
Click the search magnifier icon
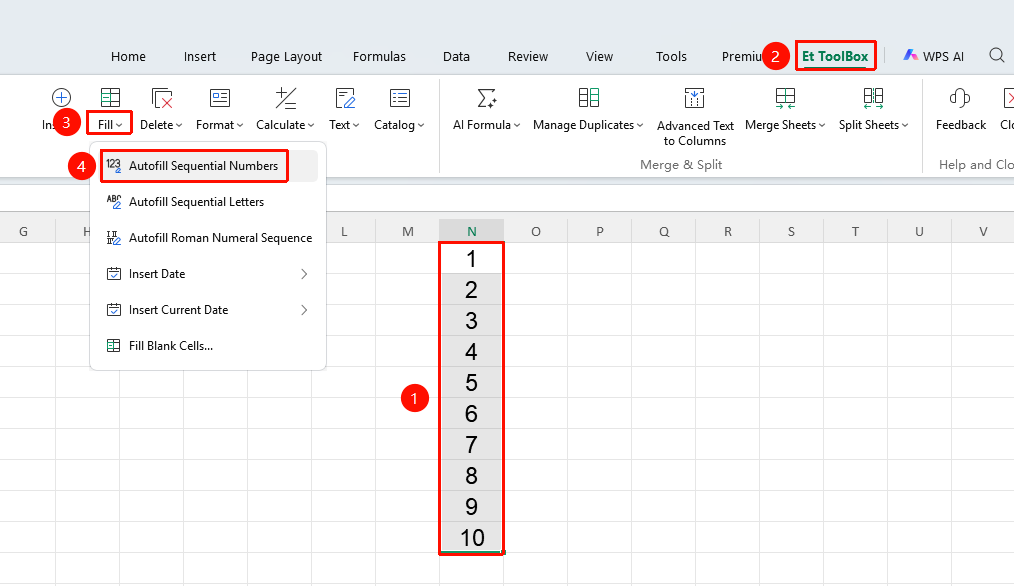(x=997, y=56)
